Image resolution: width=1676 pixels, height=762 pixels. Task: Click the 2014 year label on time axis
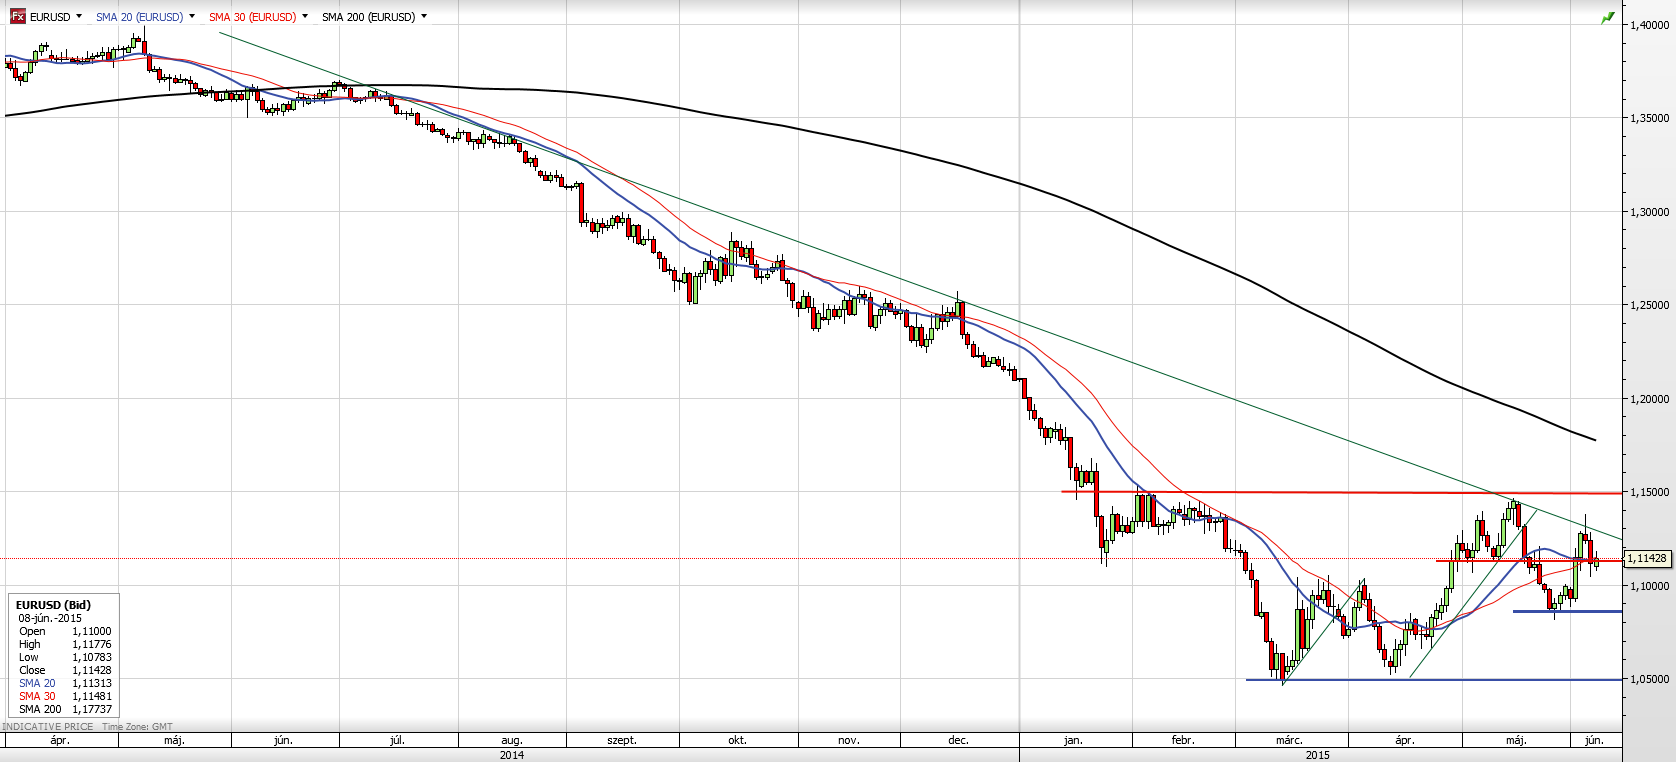pos(512,755)
